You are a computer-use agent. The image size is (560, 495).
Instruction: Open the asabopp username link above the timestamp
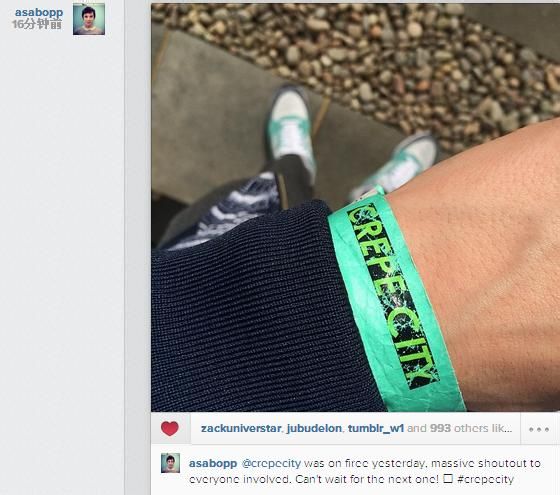(39, 13)
